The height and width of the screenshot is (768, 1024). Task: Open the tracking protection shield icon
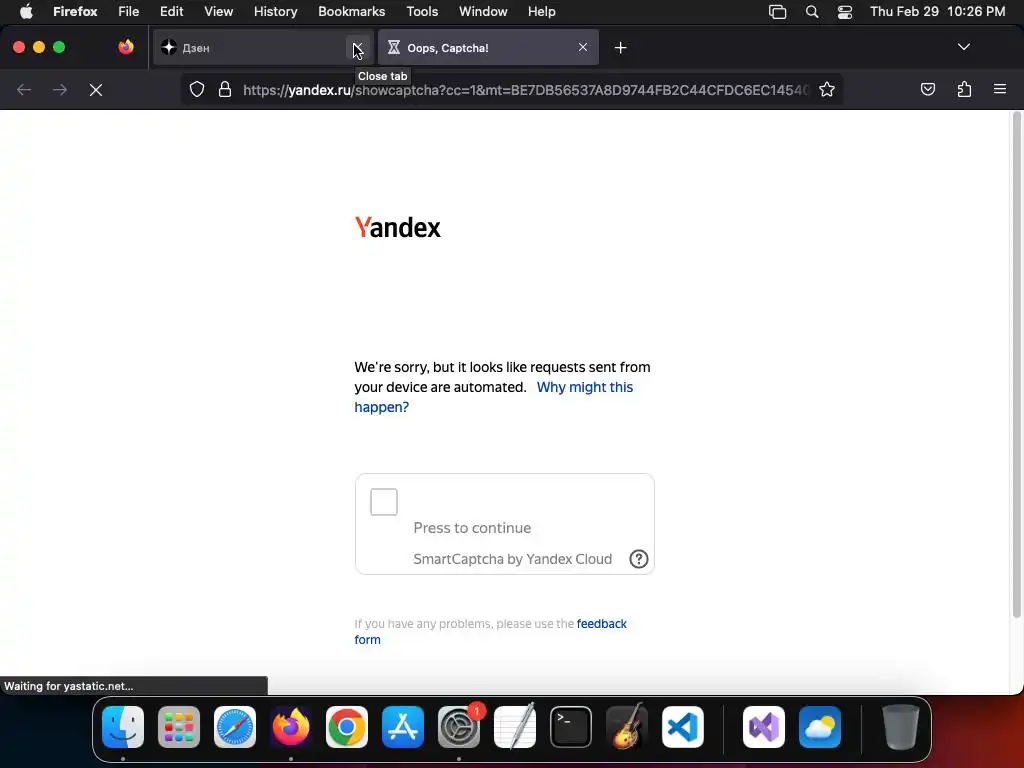(197, 89)
